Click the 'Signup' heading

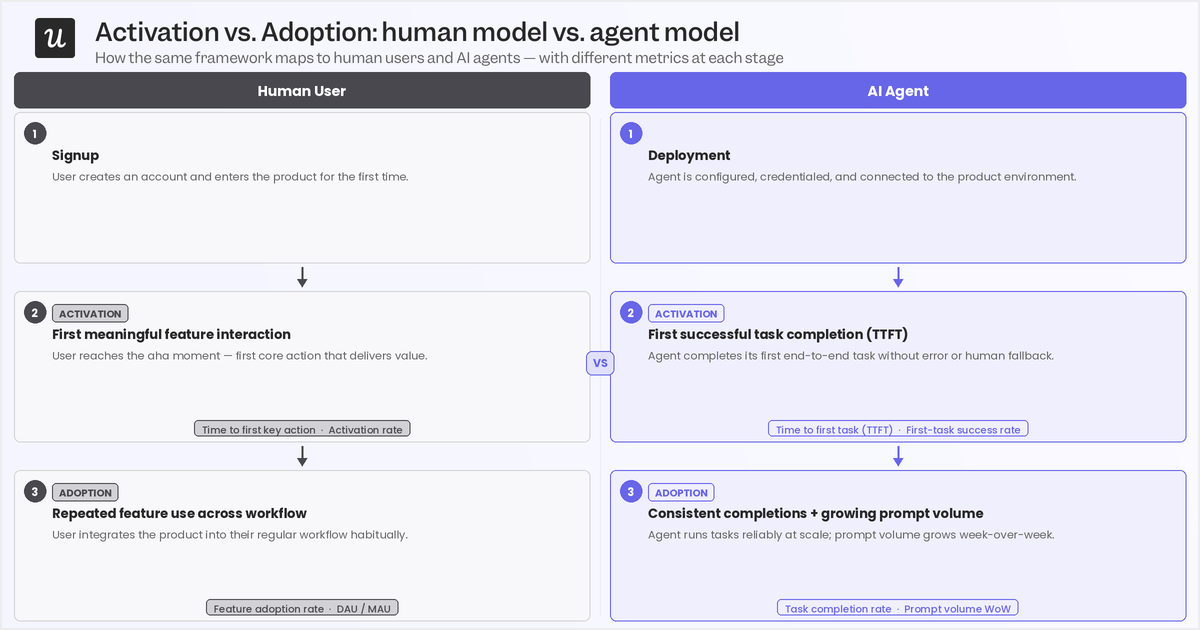(75, 155)
